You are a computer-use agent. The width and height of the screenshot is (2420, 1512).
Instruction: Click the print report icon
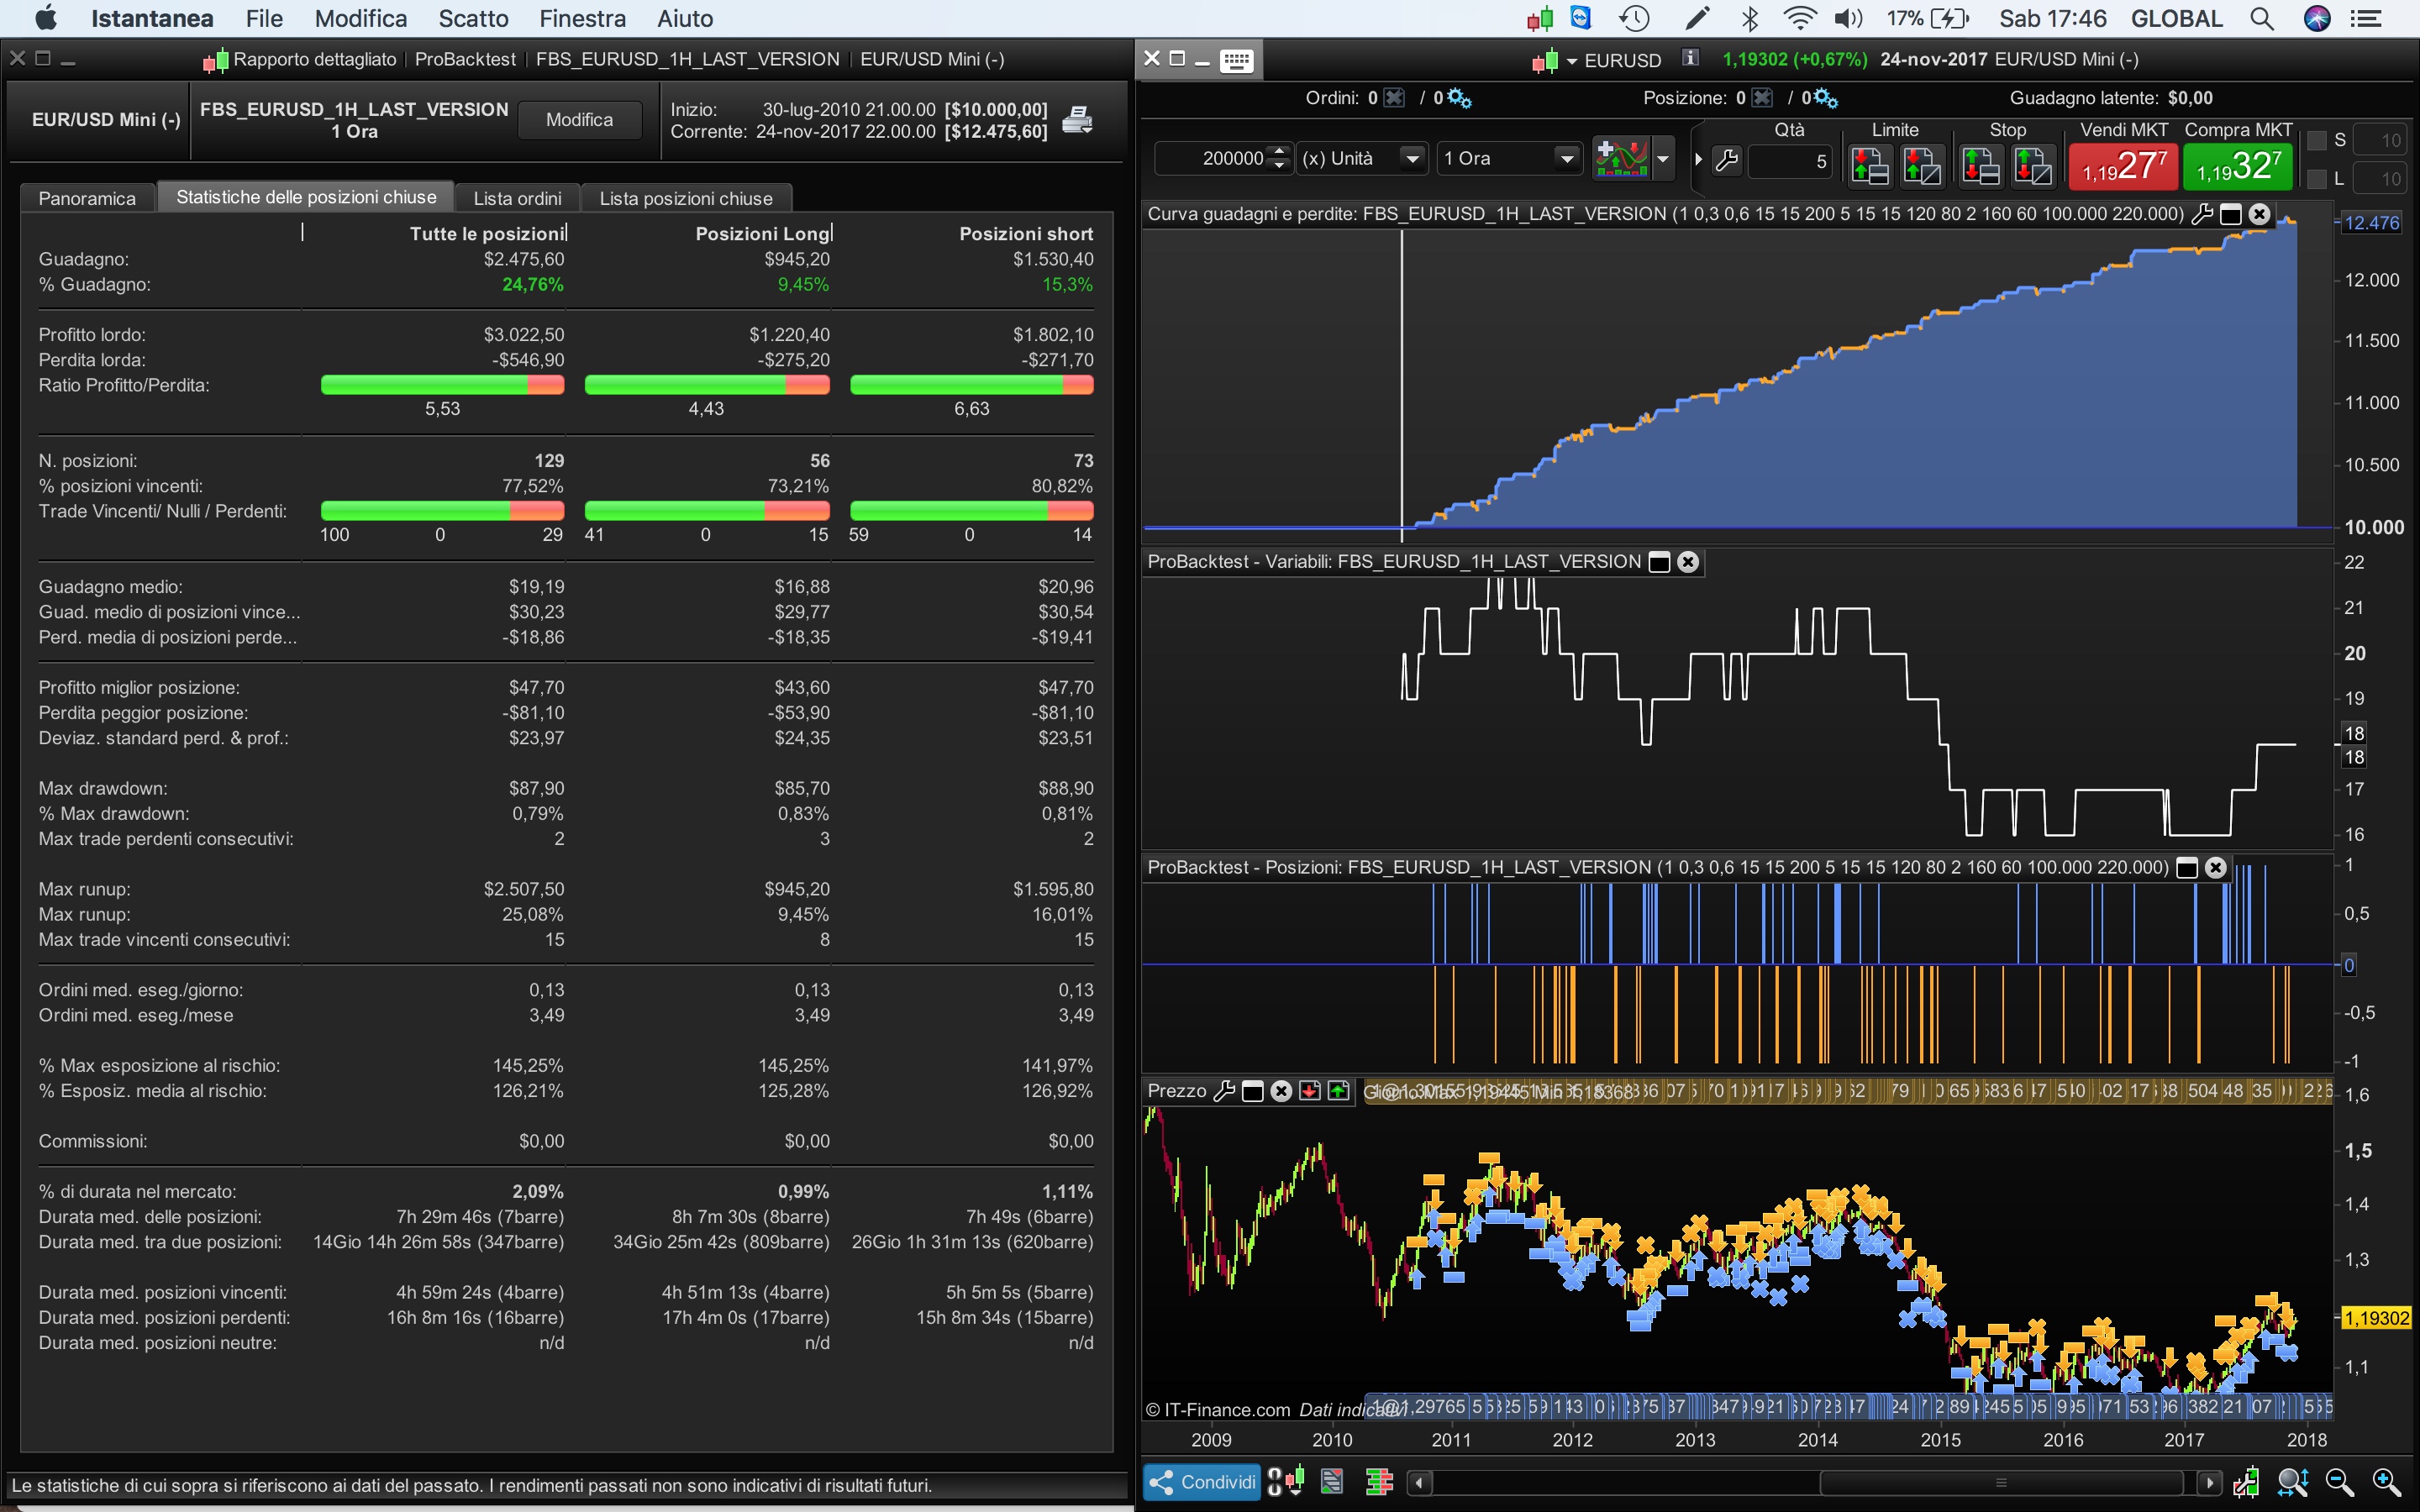pyautogui.click(x=1077, y=119)
